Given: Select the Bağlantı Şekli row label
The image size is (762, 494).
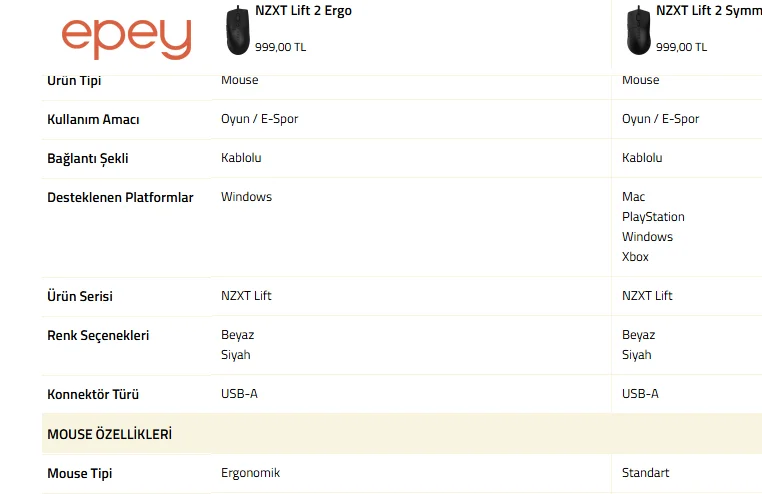Looking at the screenshot, I should pos(88,159).
